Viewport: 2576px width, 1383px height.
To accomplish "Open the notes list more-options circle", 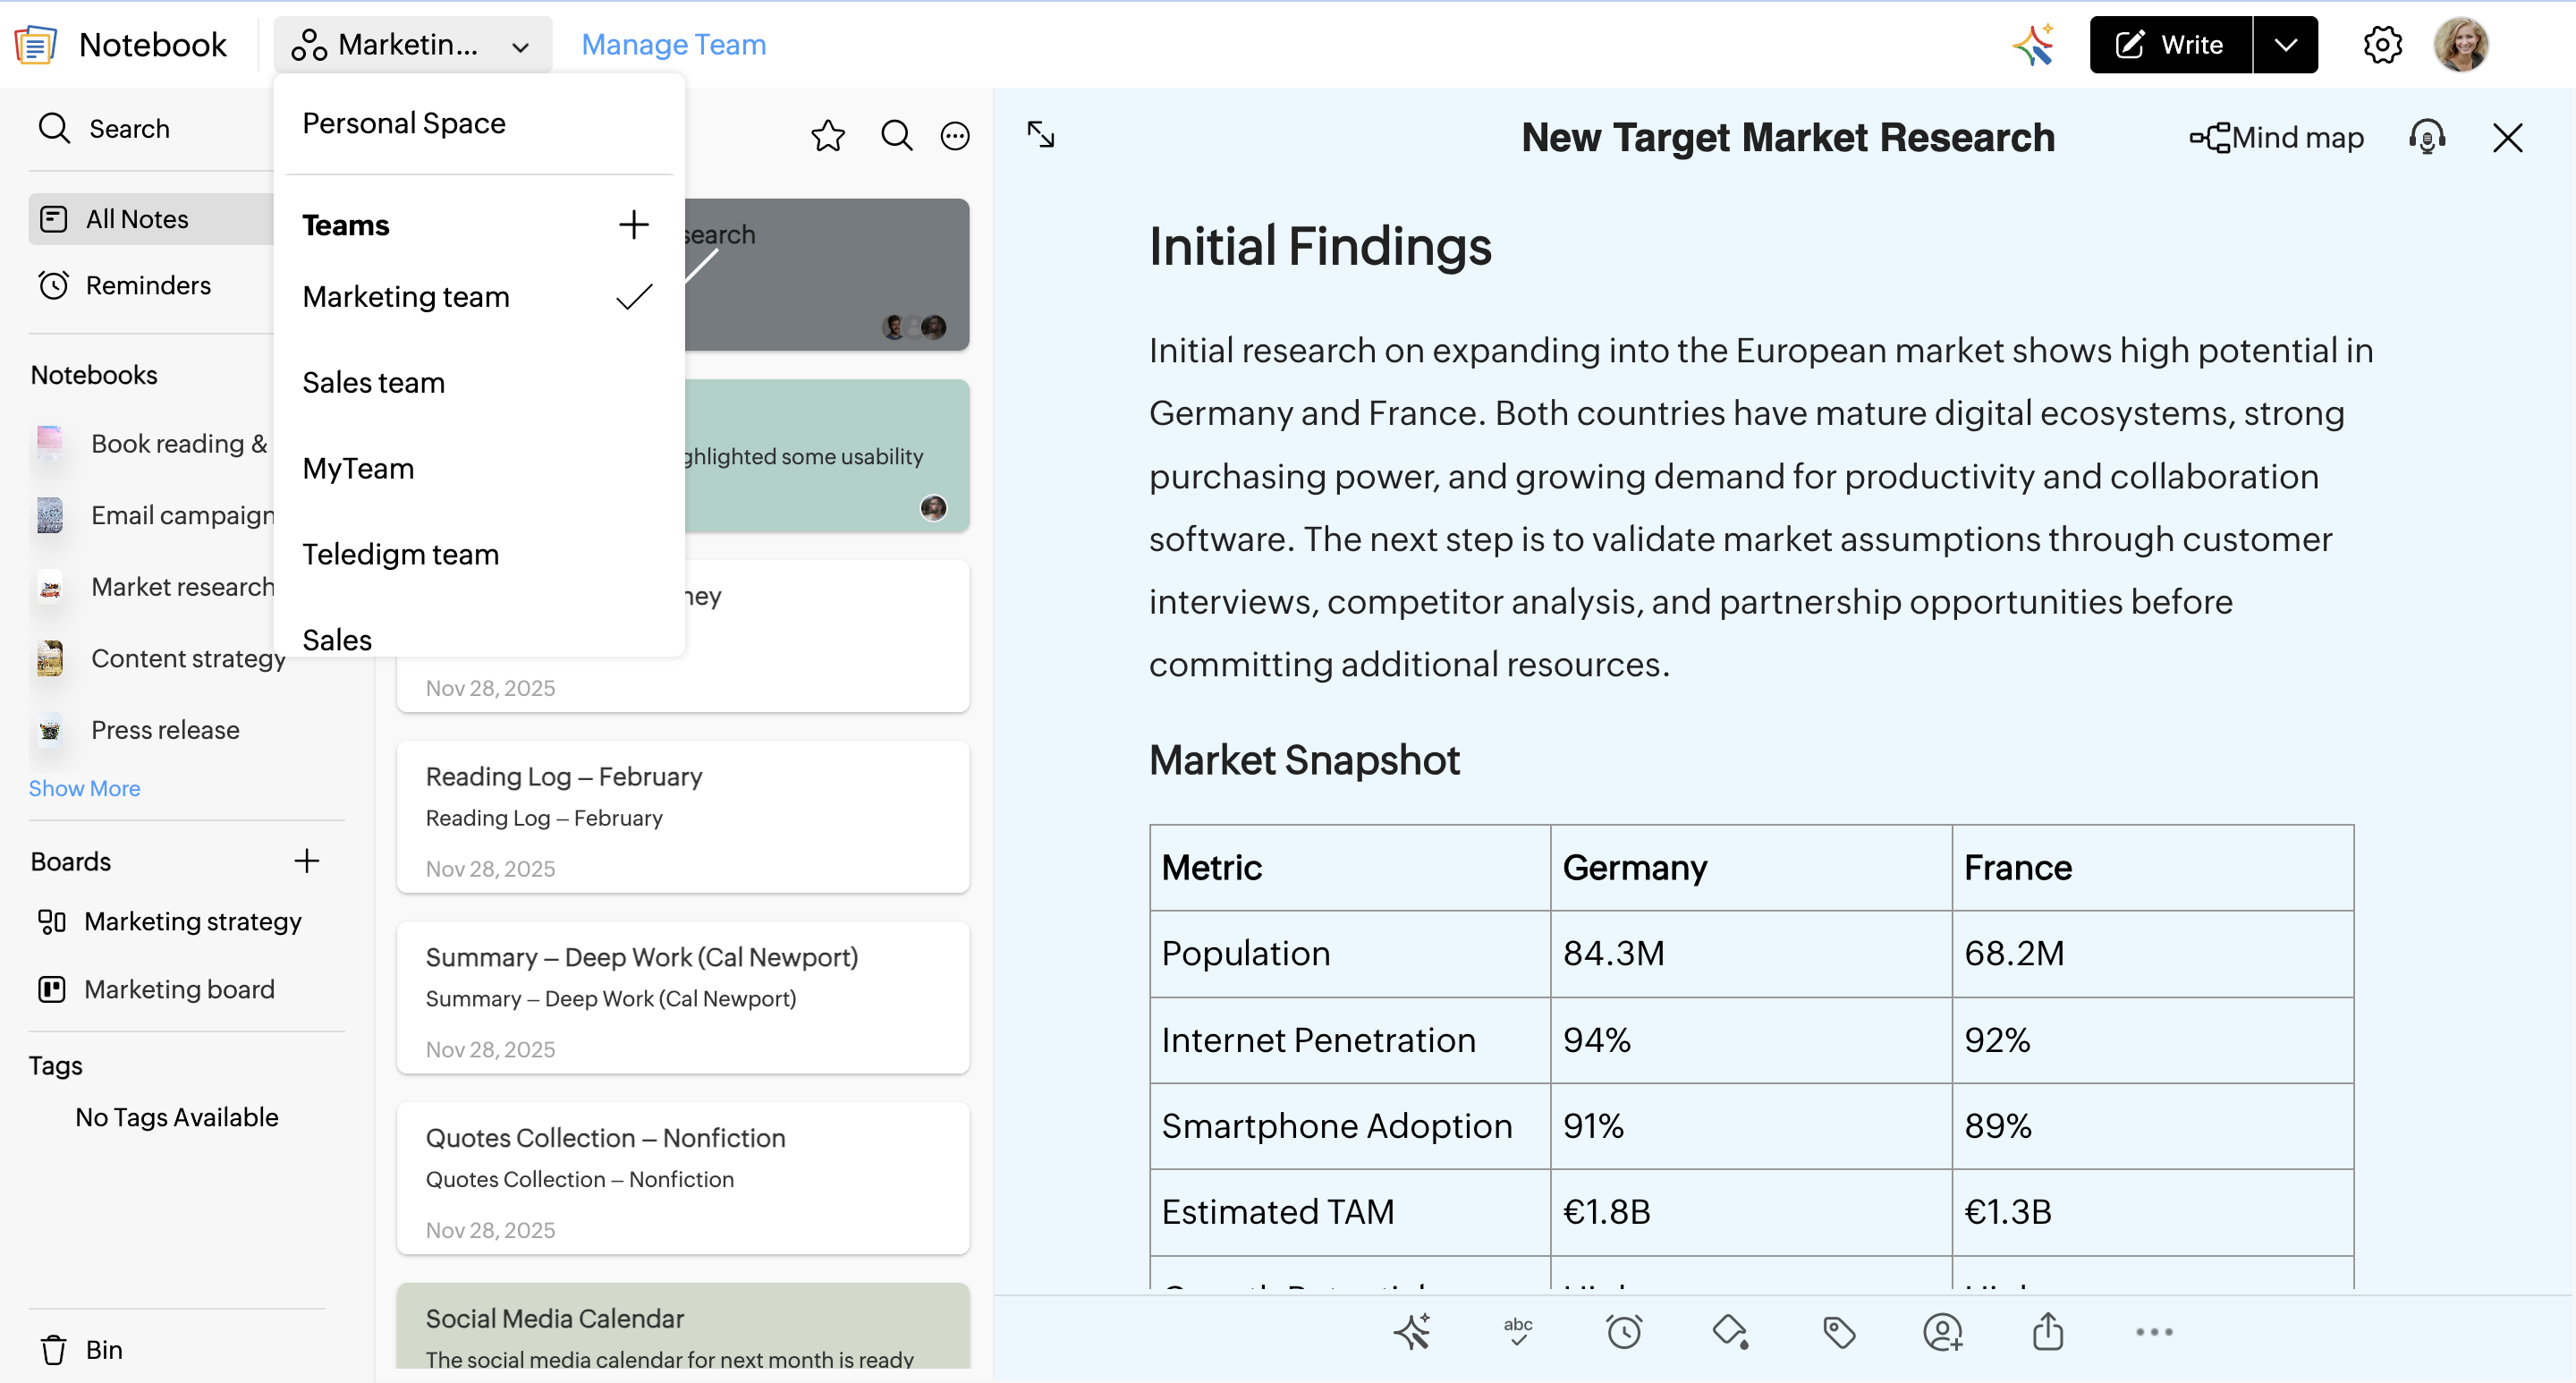I will [955, 135].
